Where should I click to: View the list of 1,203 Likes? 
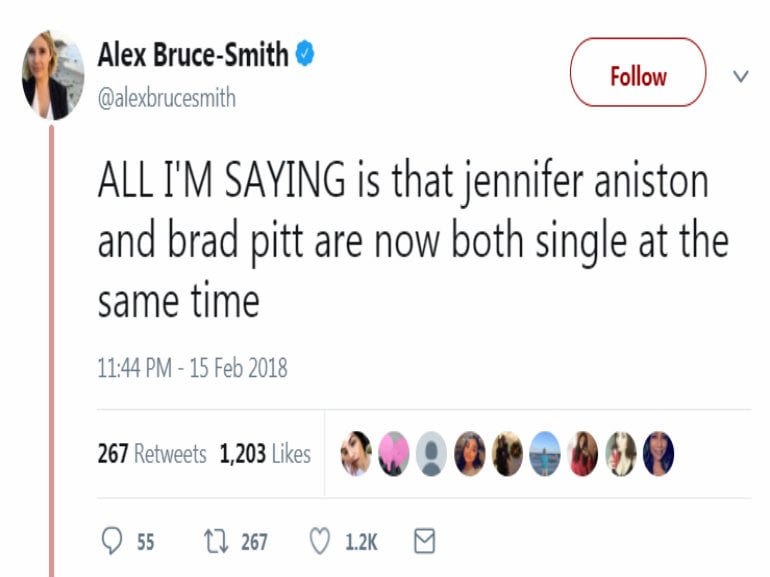(265, 454)
